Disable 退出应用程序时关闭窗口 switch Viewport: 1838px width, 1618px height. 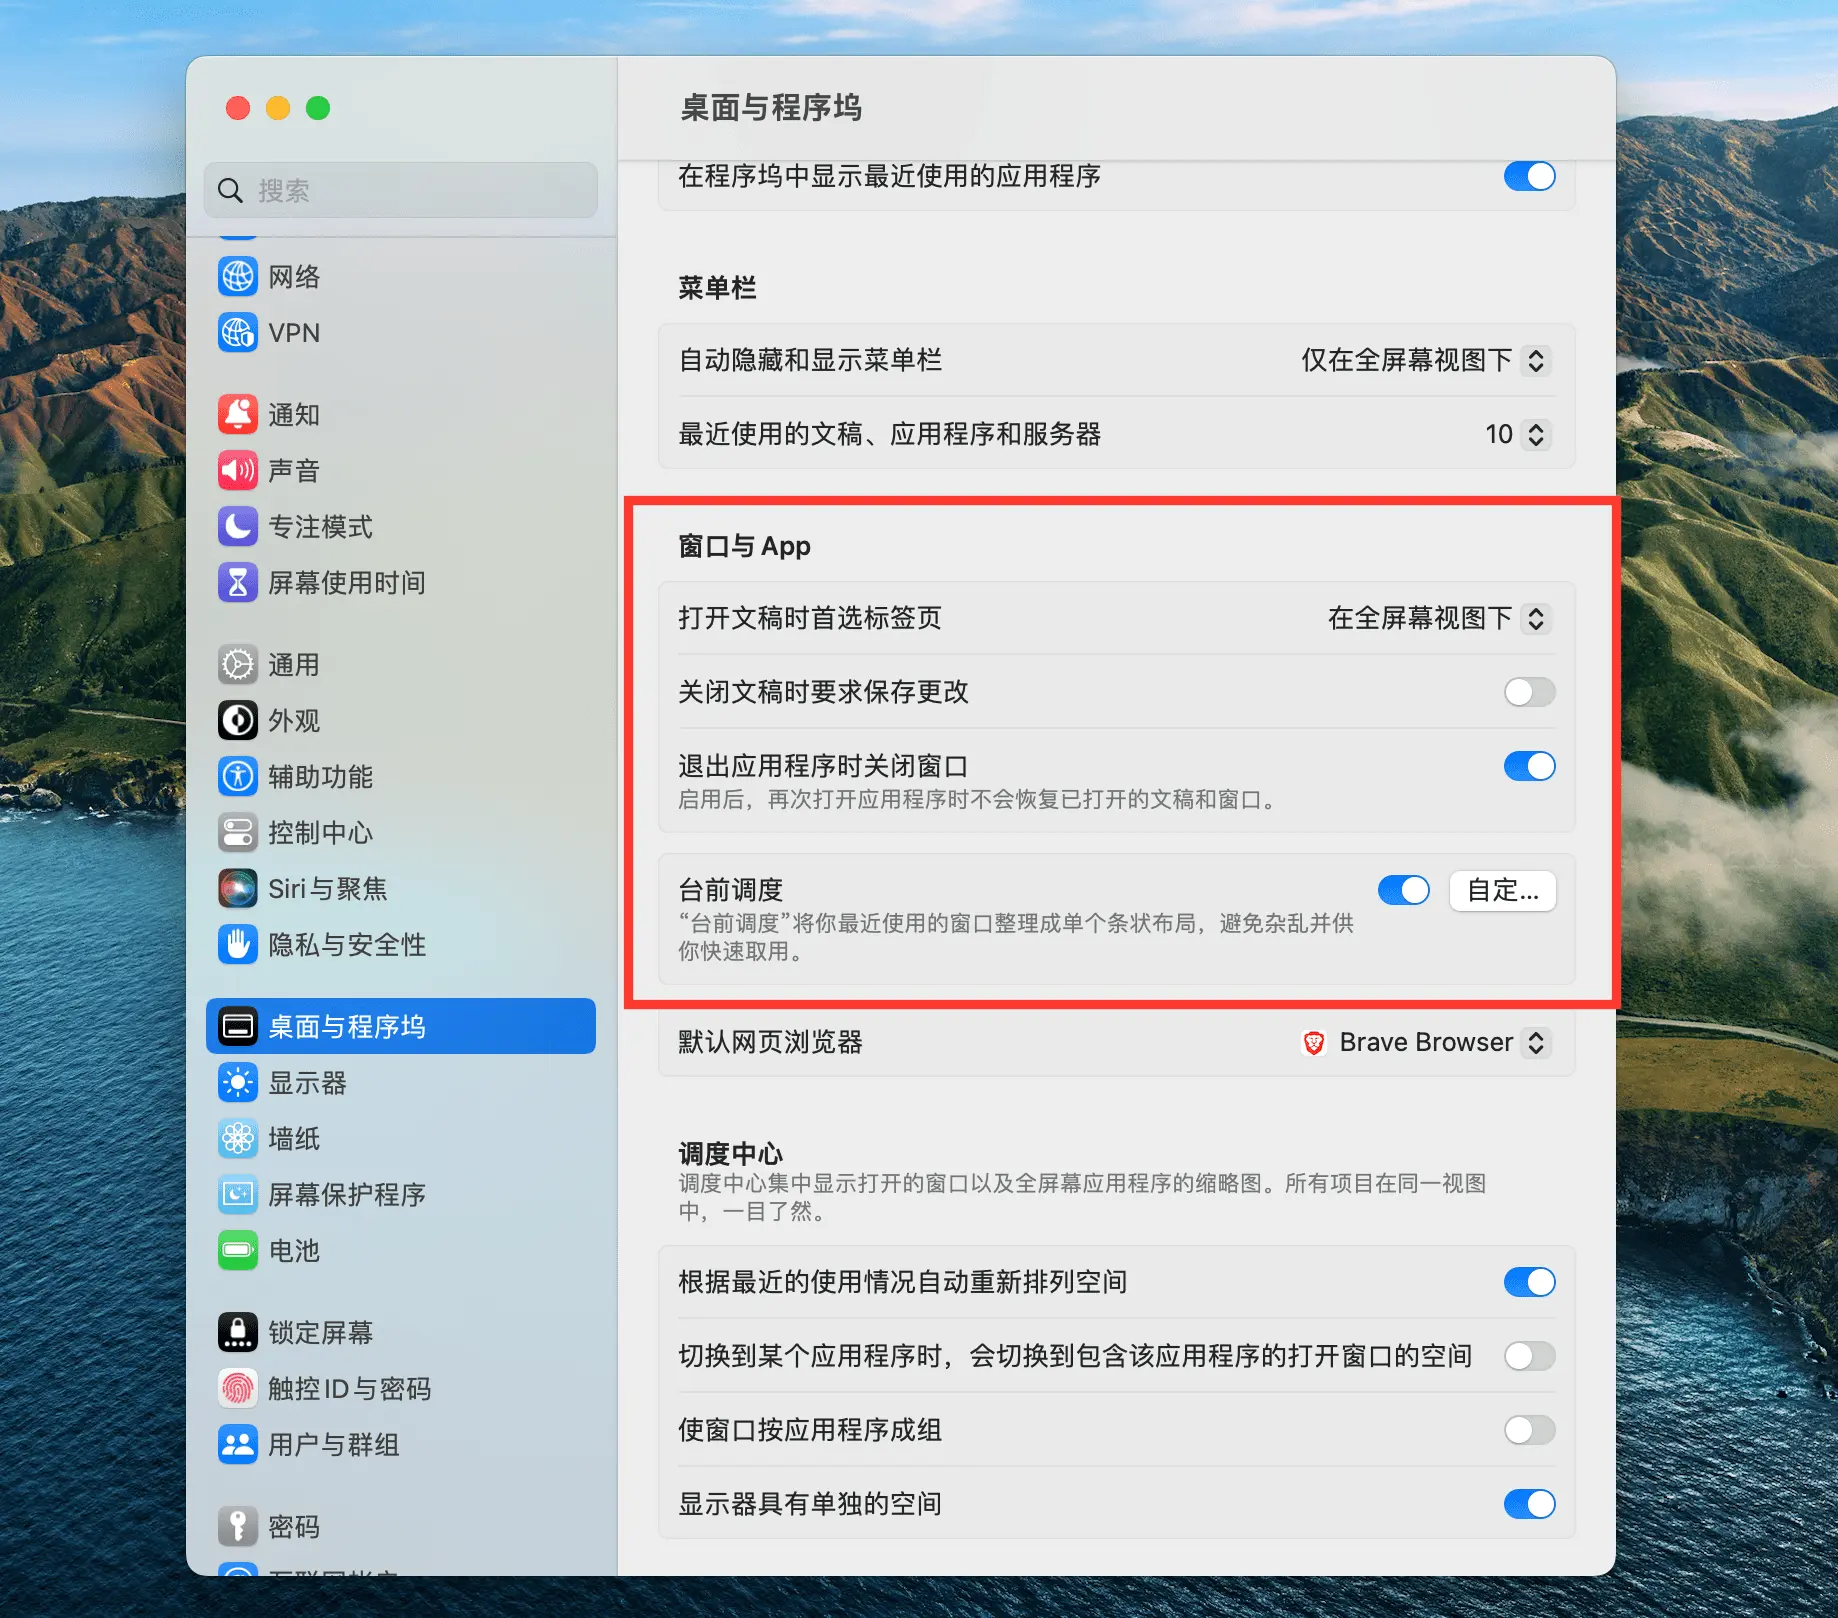[x=1530, y=766]
